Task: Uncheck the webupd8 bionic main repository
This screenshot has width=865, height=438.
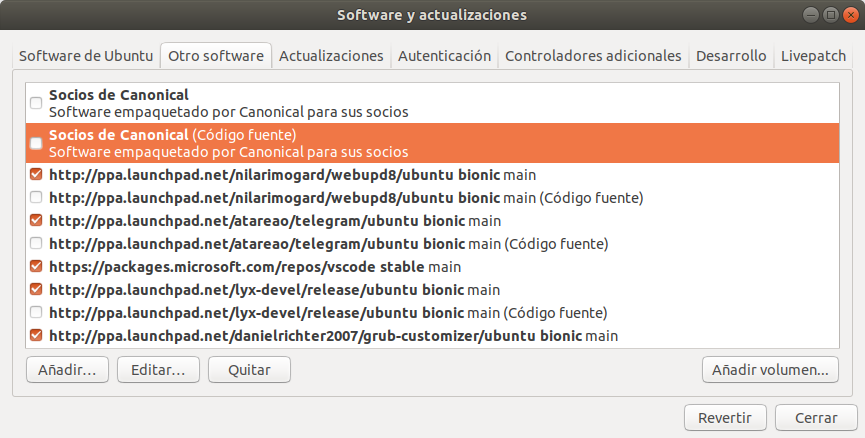Action: point(36,175)
